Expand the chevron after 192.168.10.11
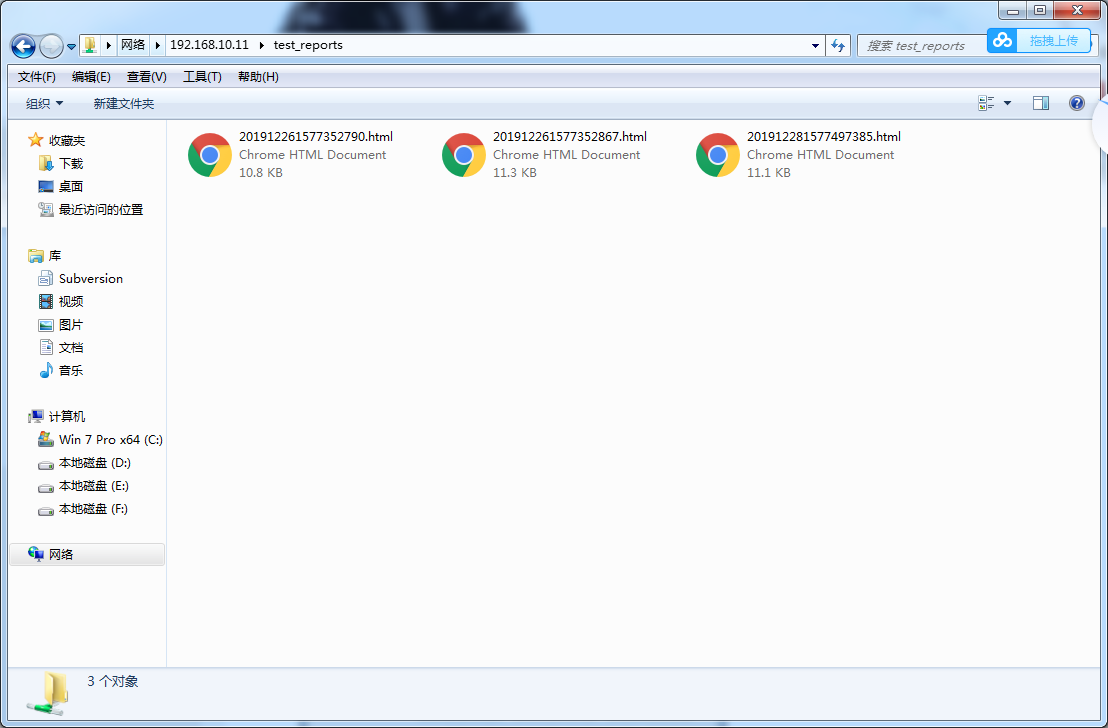The width and height of the screenshot is (1108, 728). [x=261, y=45]
